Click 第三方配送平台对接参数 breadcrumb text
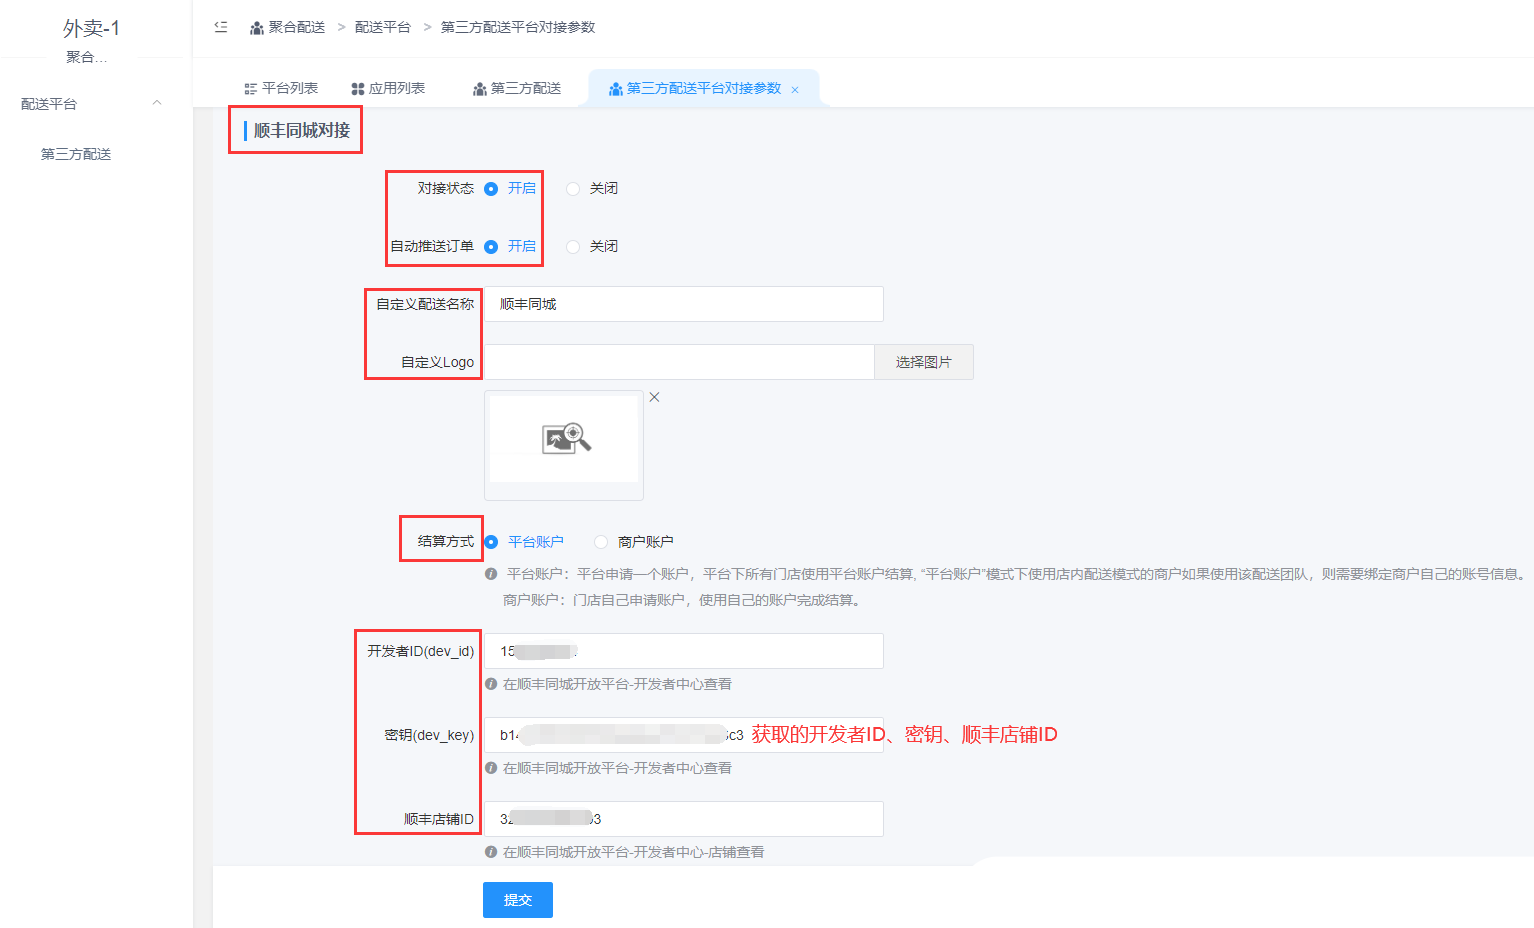 click(x=518, y=27)
